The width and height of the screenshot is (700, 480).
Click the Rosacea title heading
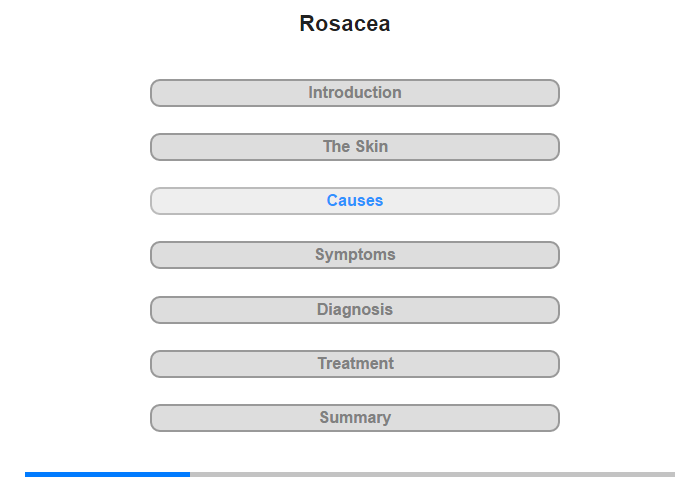(x=345, y=24)
